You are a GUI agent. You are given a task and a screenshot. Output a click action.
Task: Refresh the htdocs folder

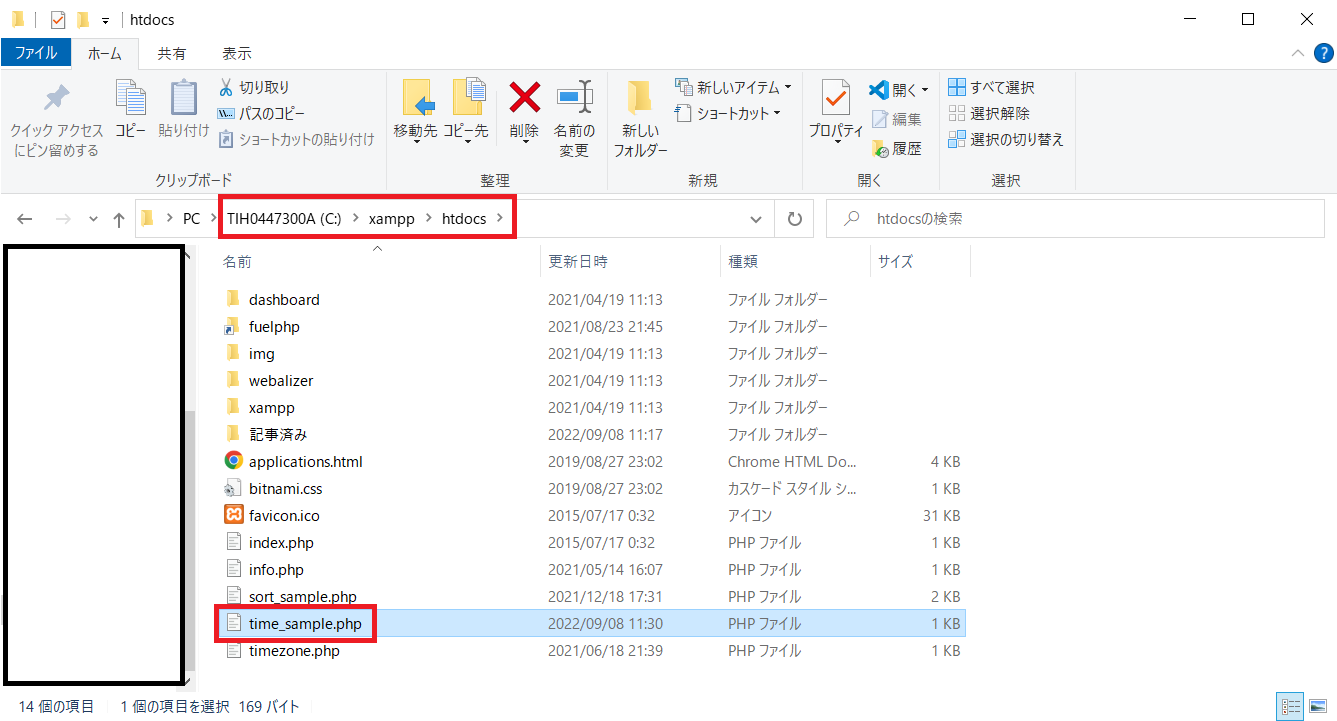pyautogui.click(x=795, y=219)
